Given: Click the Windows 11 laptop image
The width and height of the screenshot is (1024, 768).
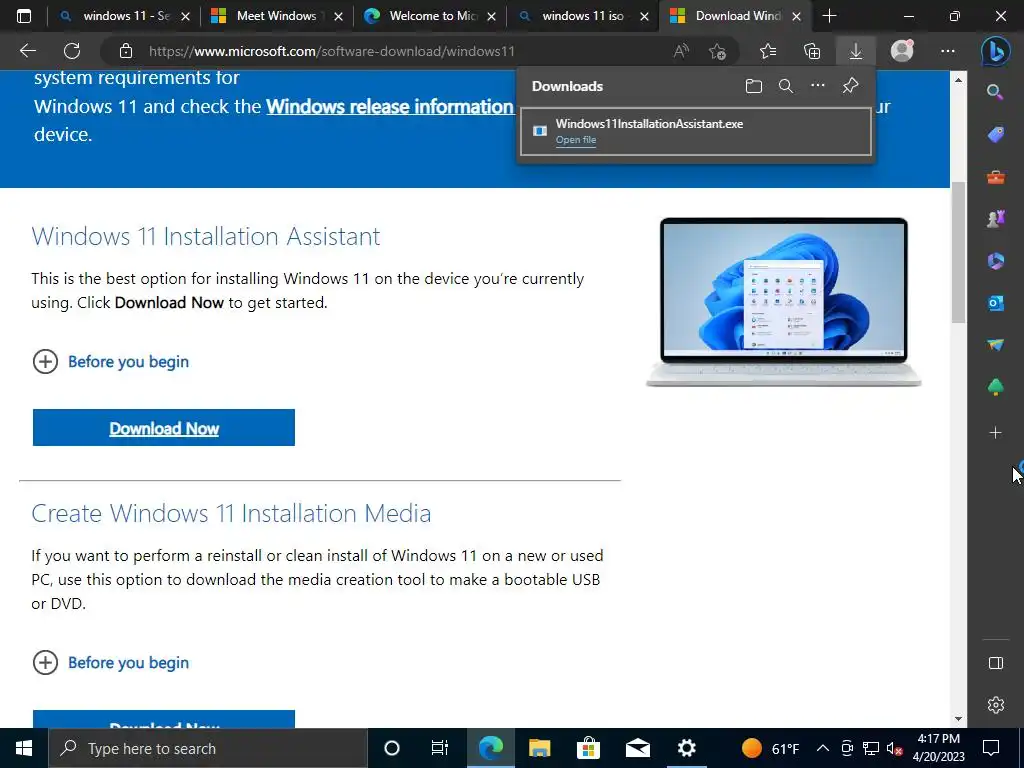Looking at the screenshot, I should tap(784, 302).
